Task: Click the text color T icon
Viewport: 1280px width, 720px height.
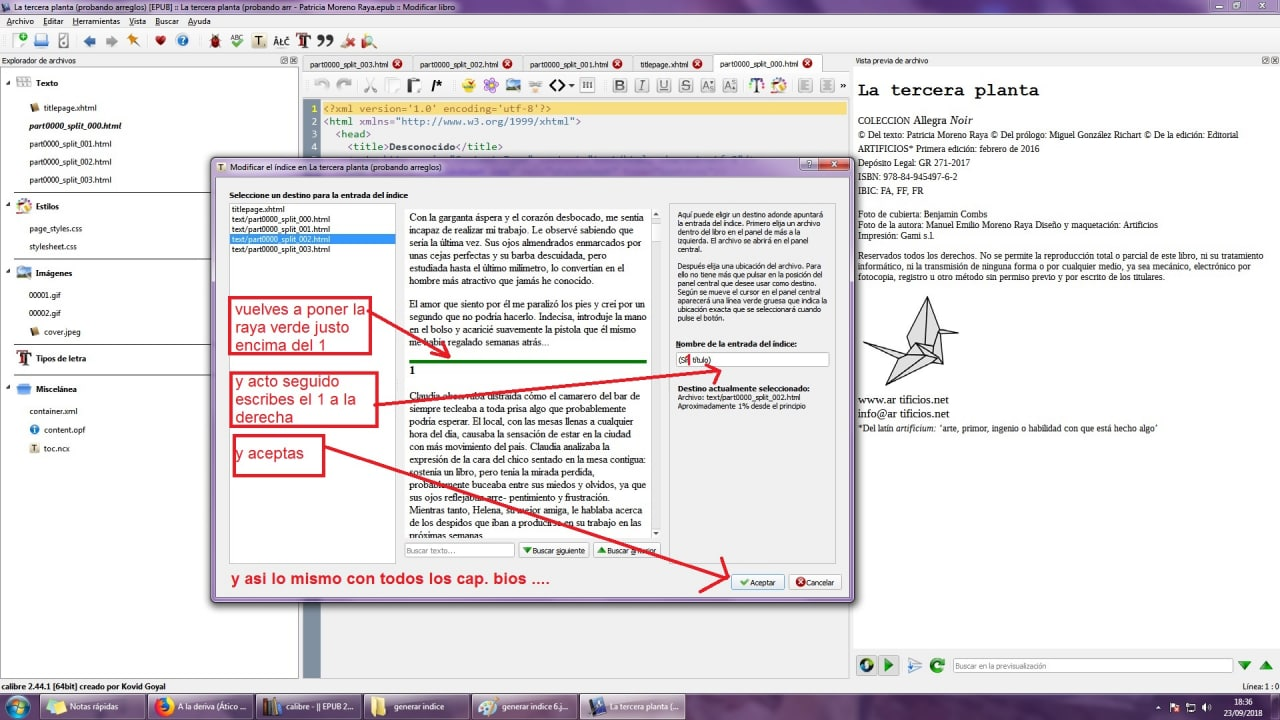Action: 757,85
